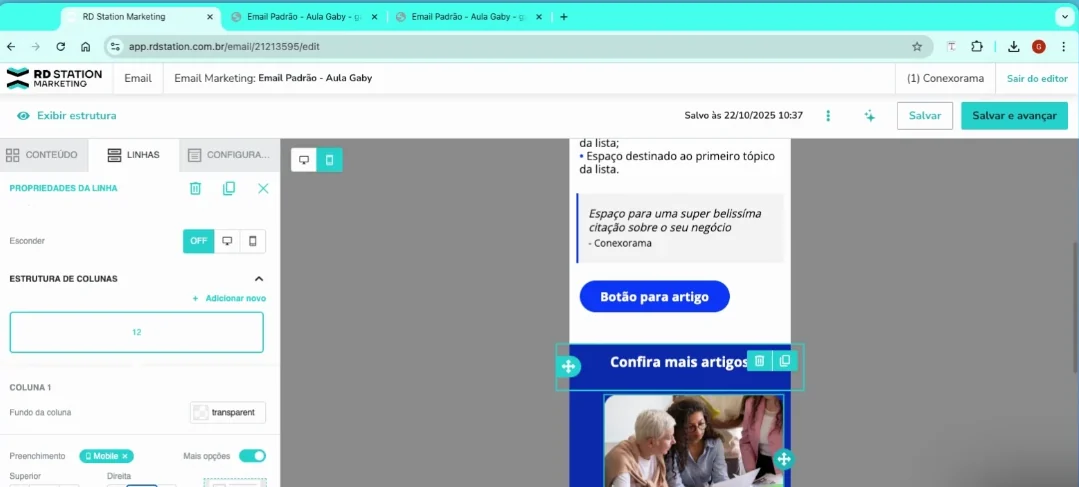This screenshot has width=1079, height=487.
Task: Close the third Email Padrão tab
Action: point(539,17)
